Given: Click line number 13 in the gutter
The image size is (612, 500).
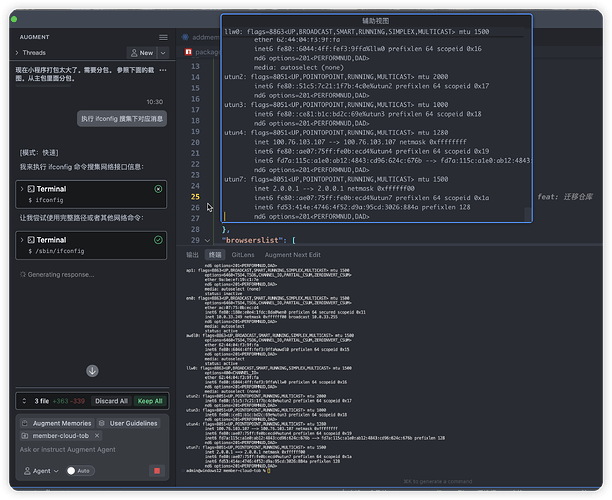Looking at the screenshot, I should pyautogui.click(x=195, y=66).
